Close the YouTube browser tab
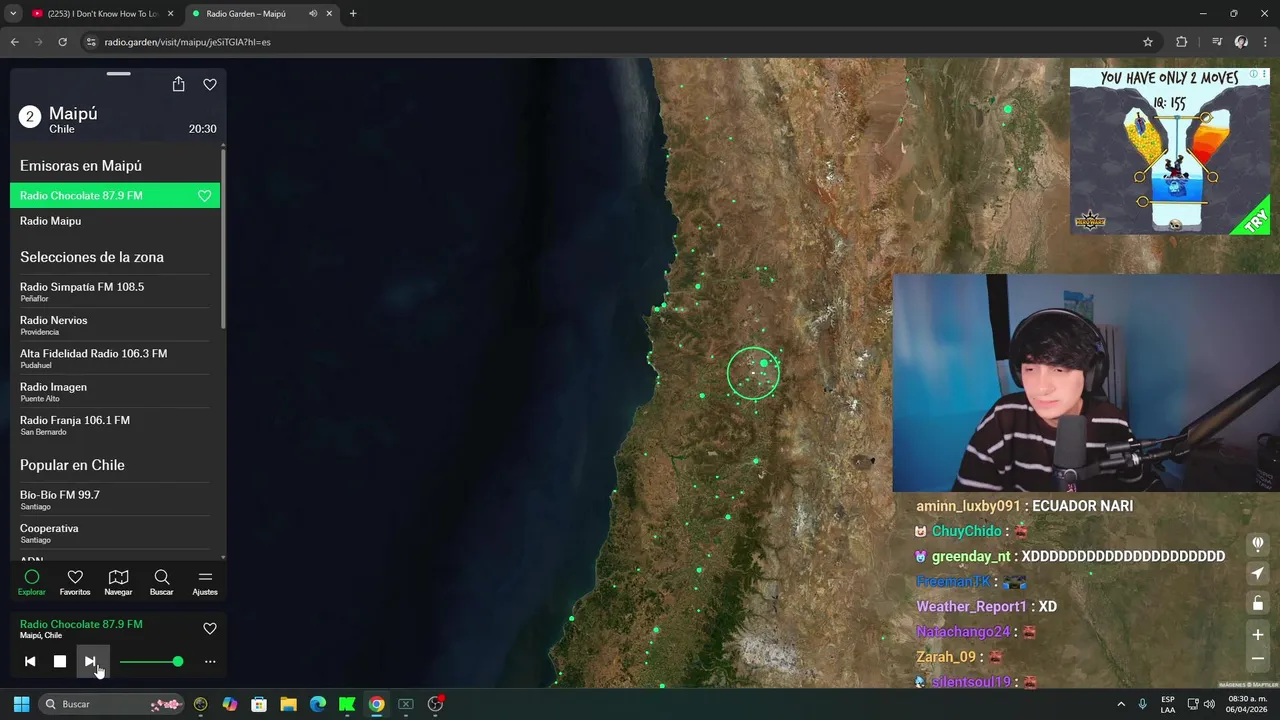 tap(170, 14)
